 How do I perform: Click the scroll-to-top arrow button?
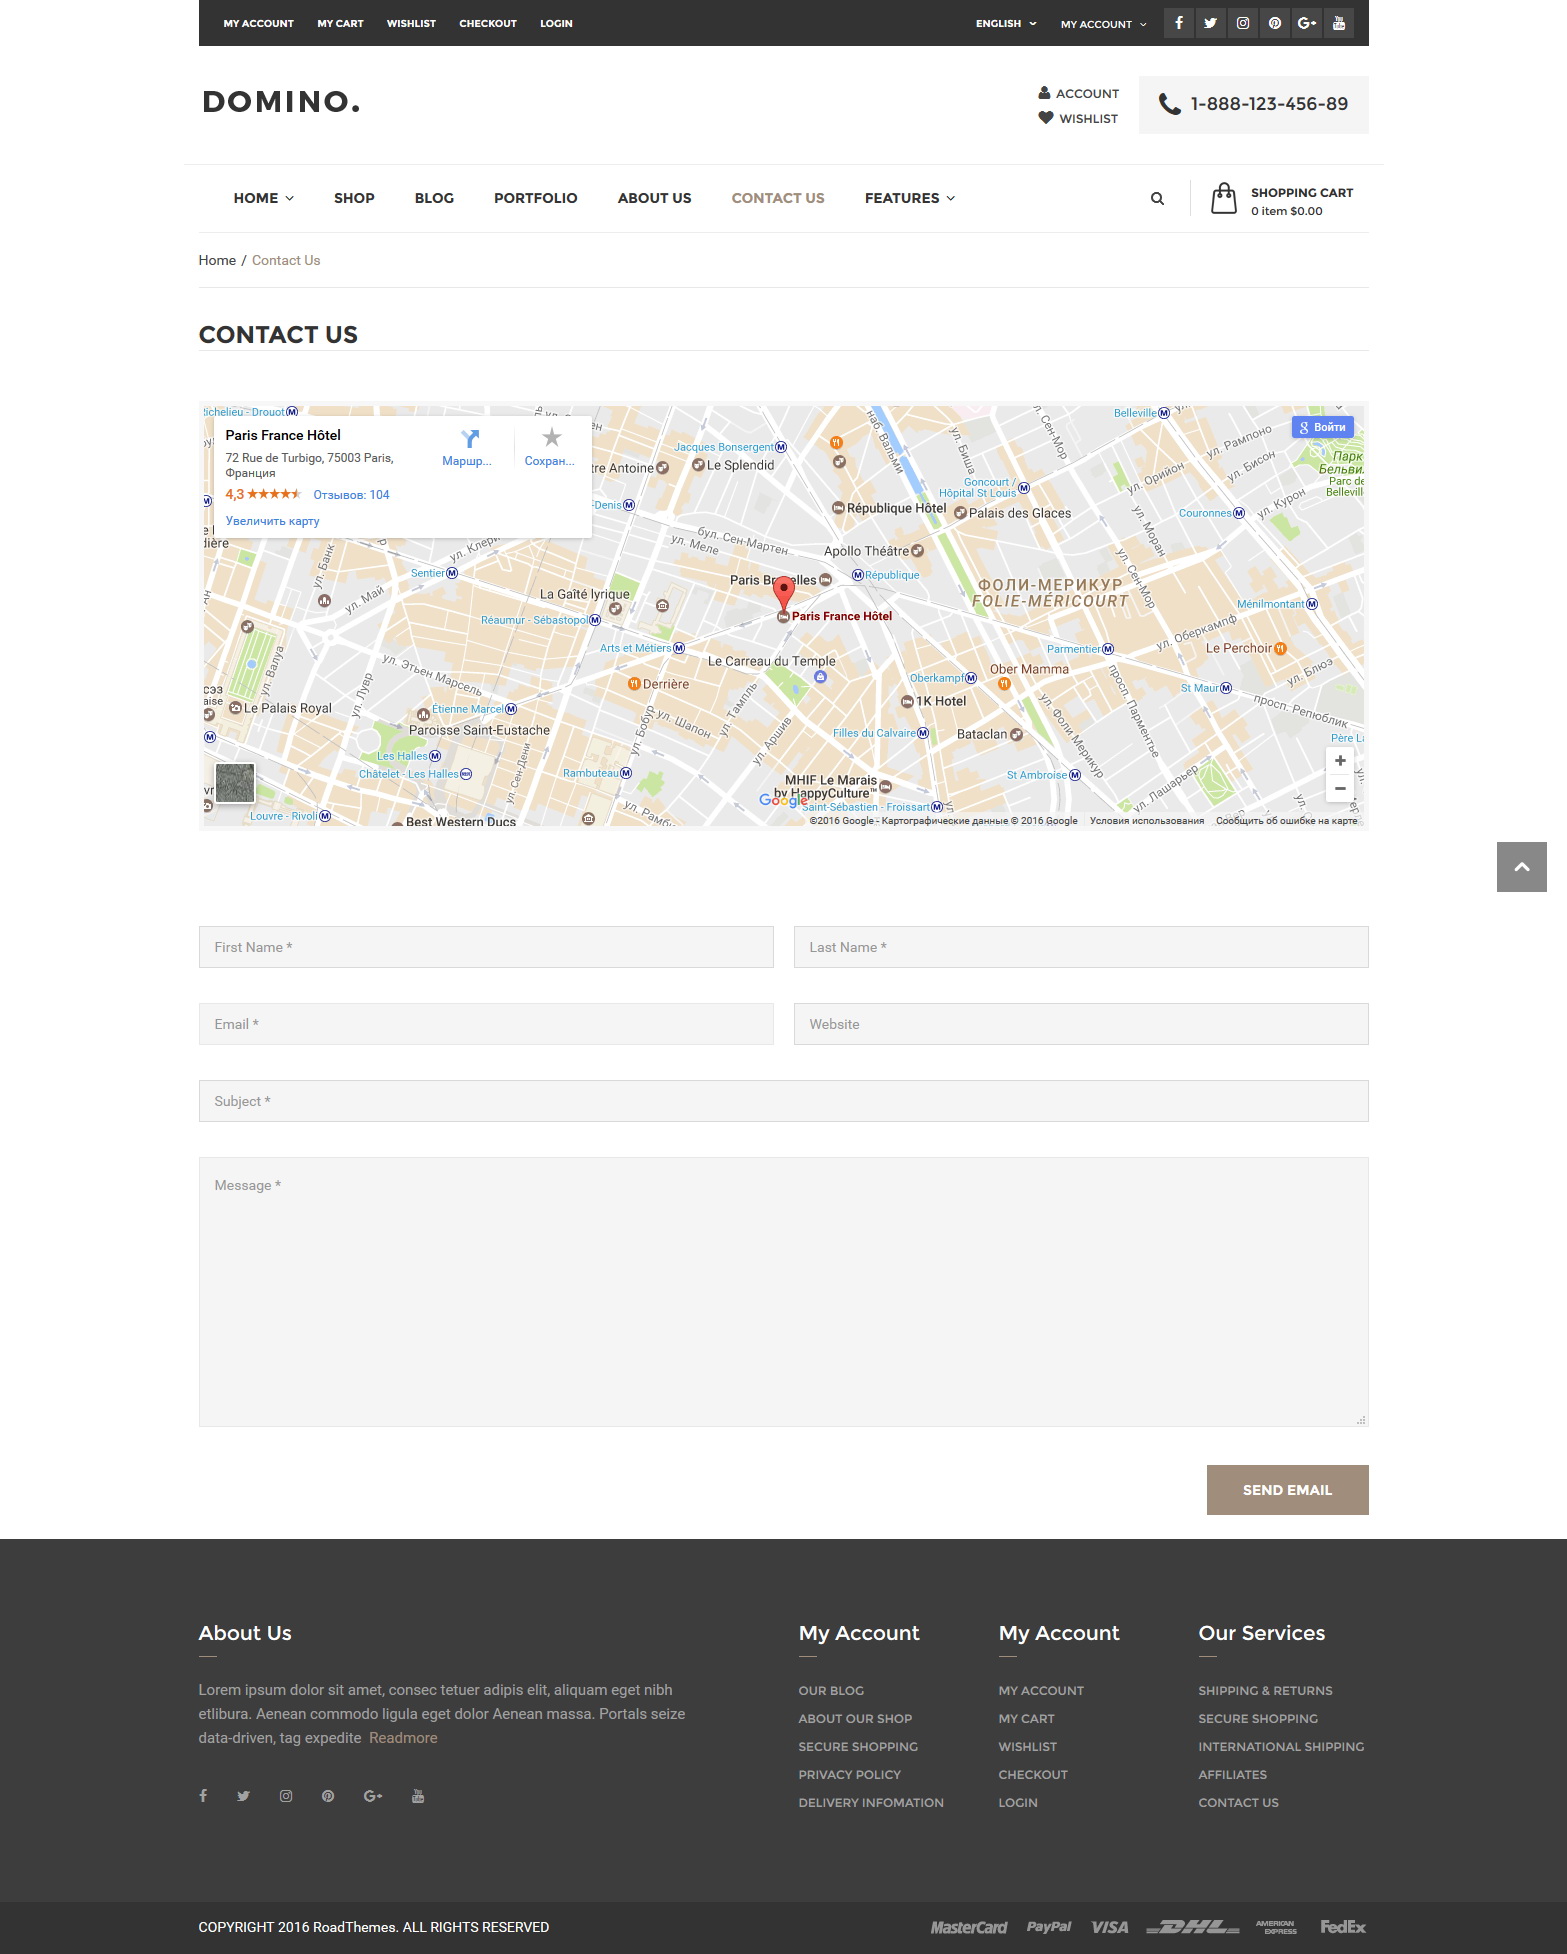(1521, 867)
